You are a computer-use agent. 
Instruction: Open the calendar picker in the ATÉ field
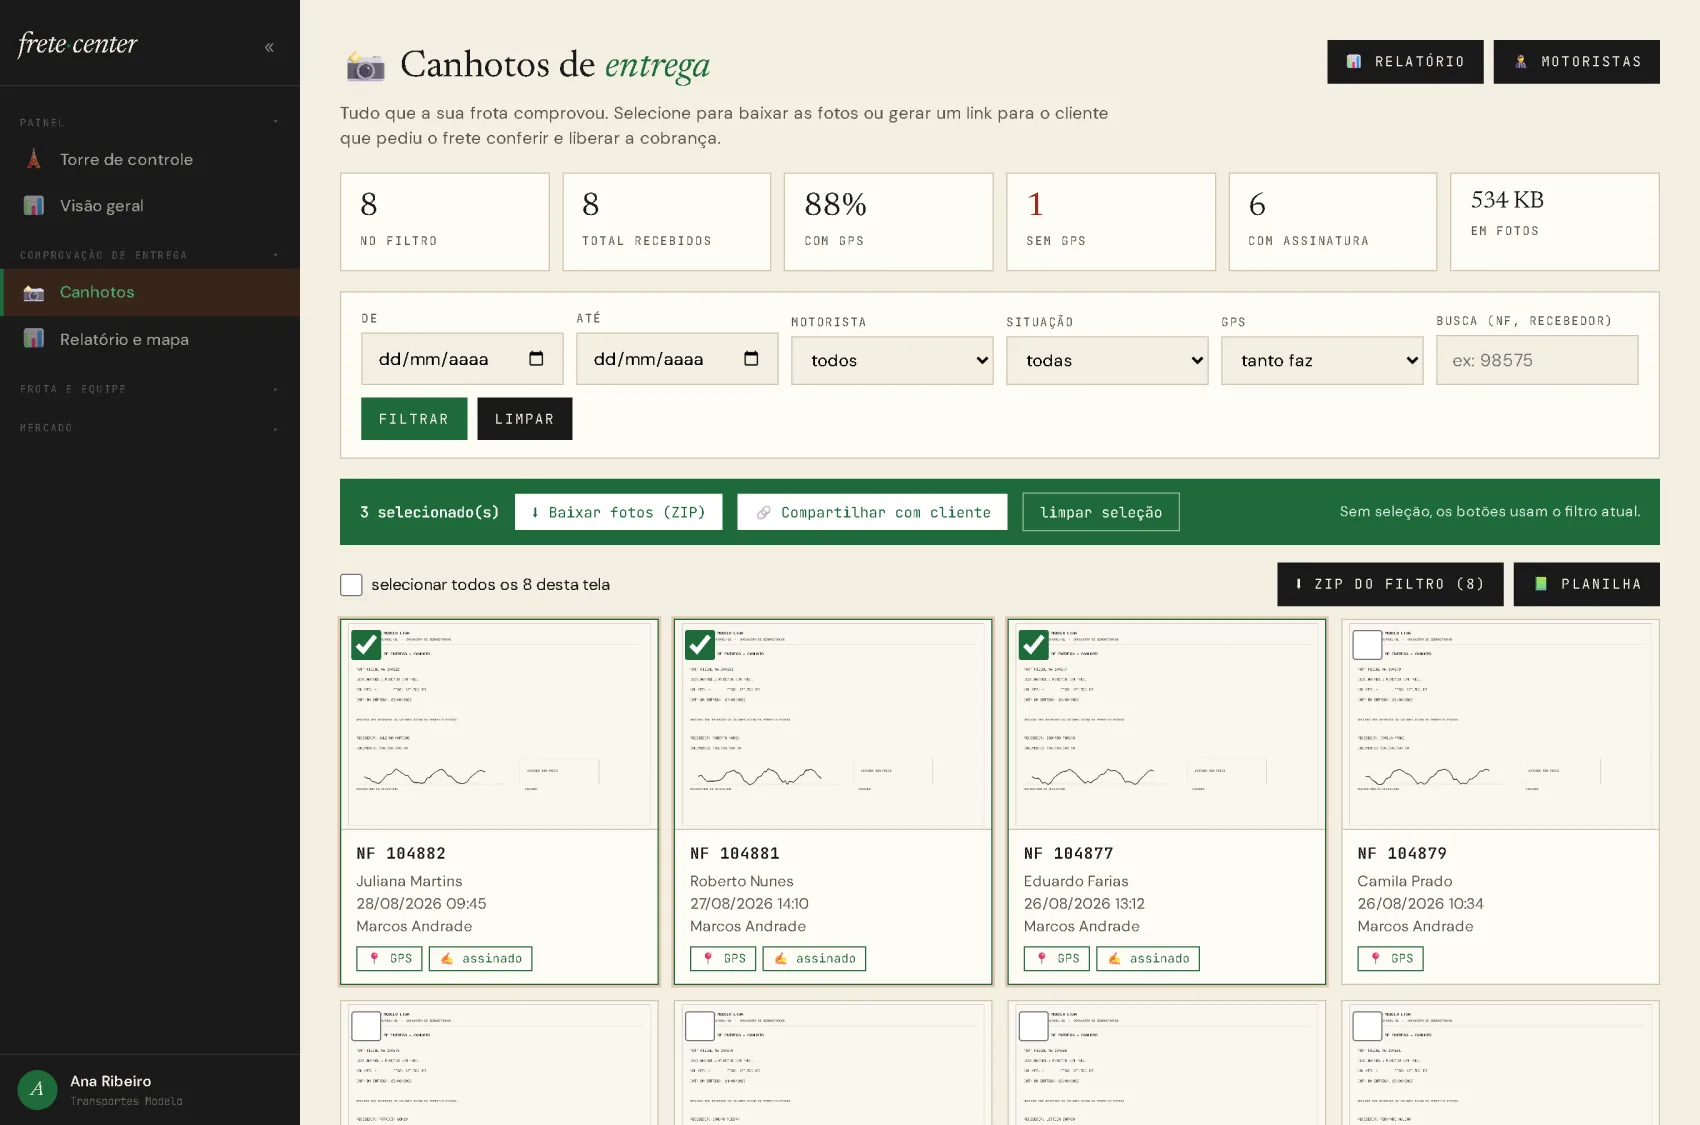751,358
